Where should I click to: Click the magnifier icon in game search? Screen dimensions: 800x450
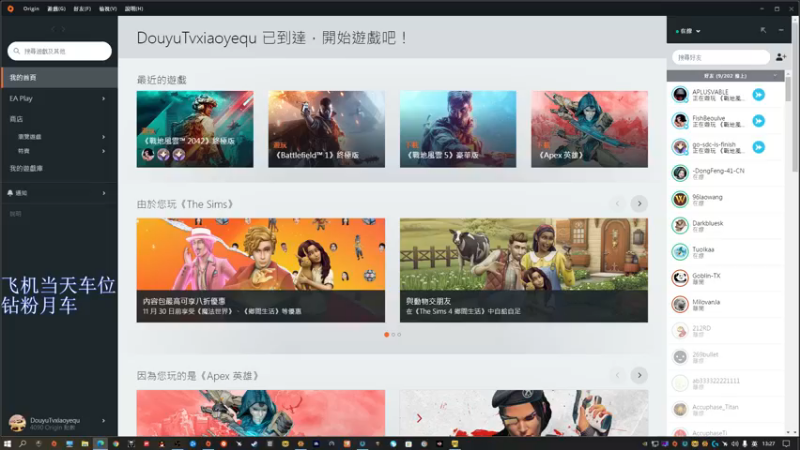[17, 51]
